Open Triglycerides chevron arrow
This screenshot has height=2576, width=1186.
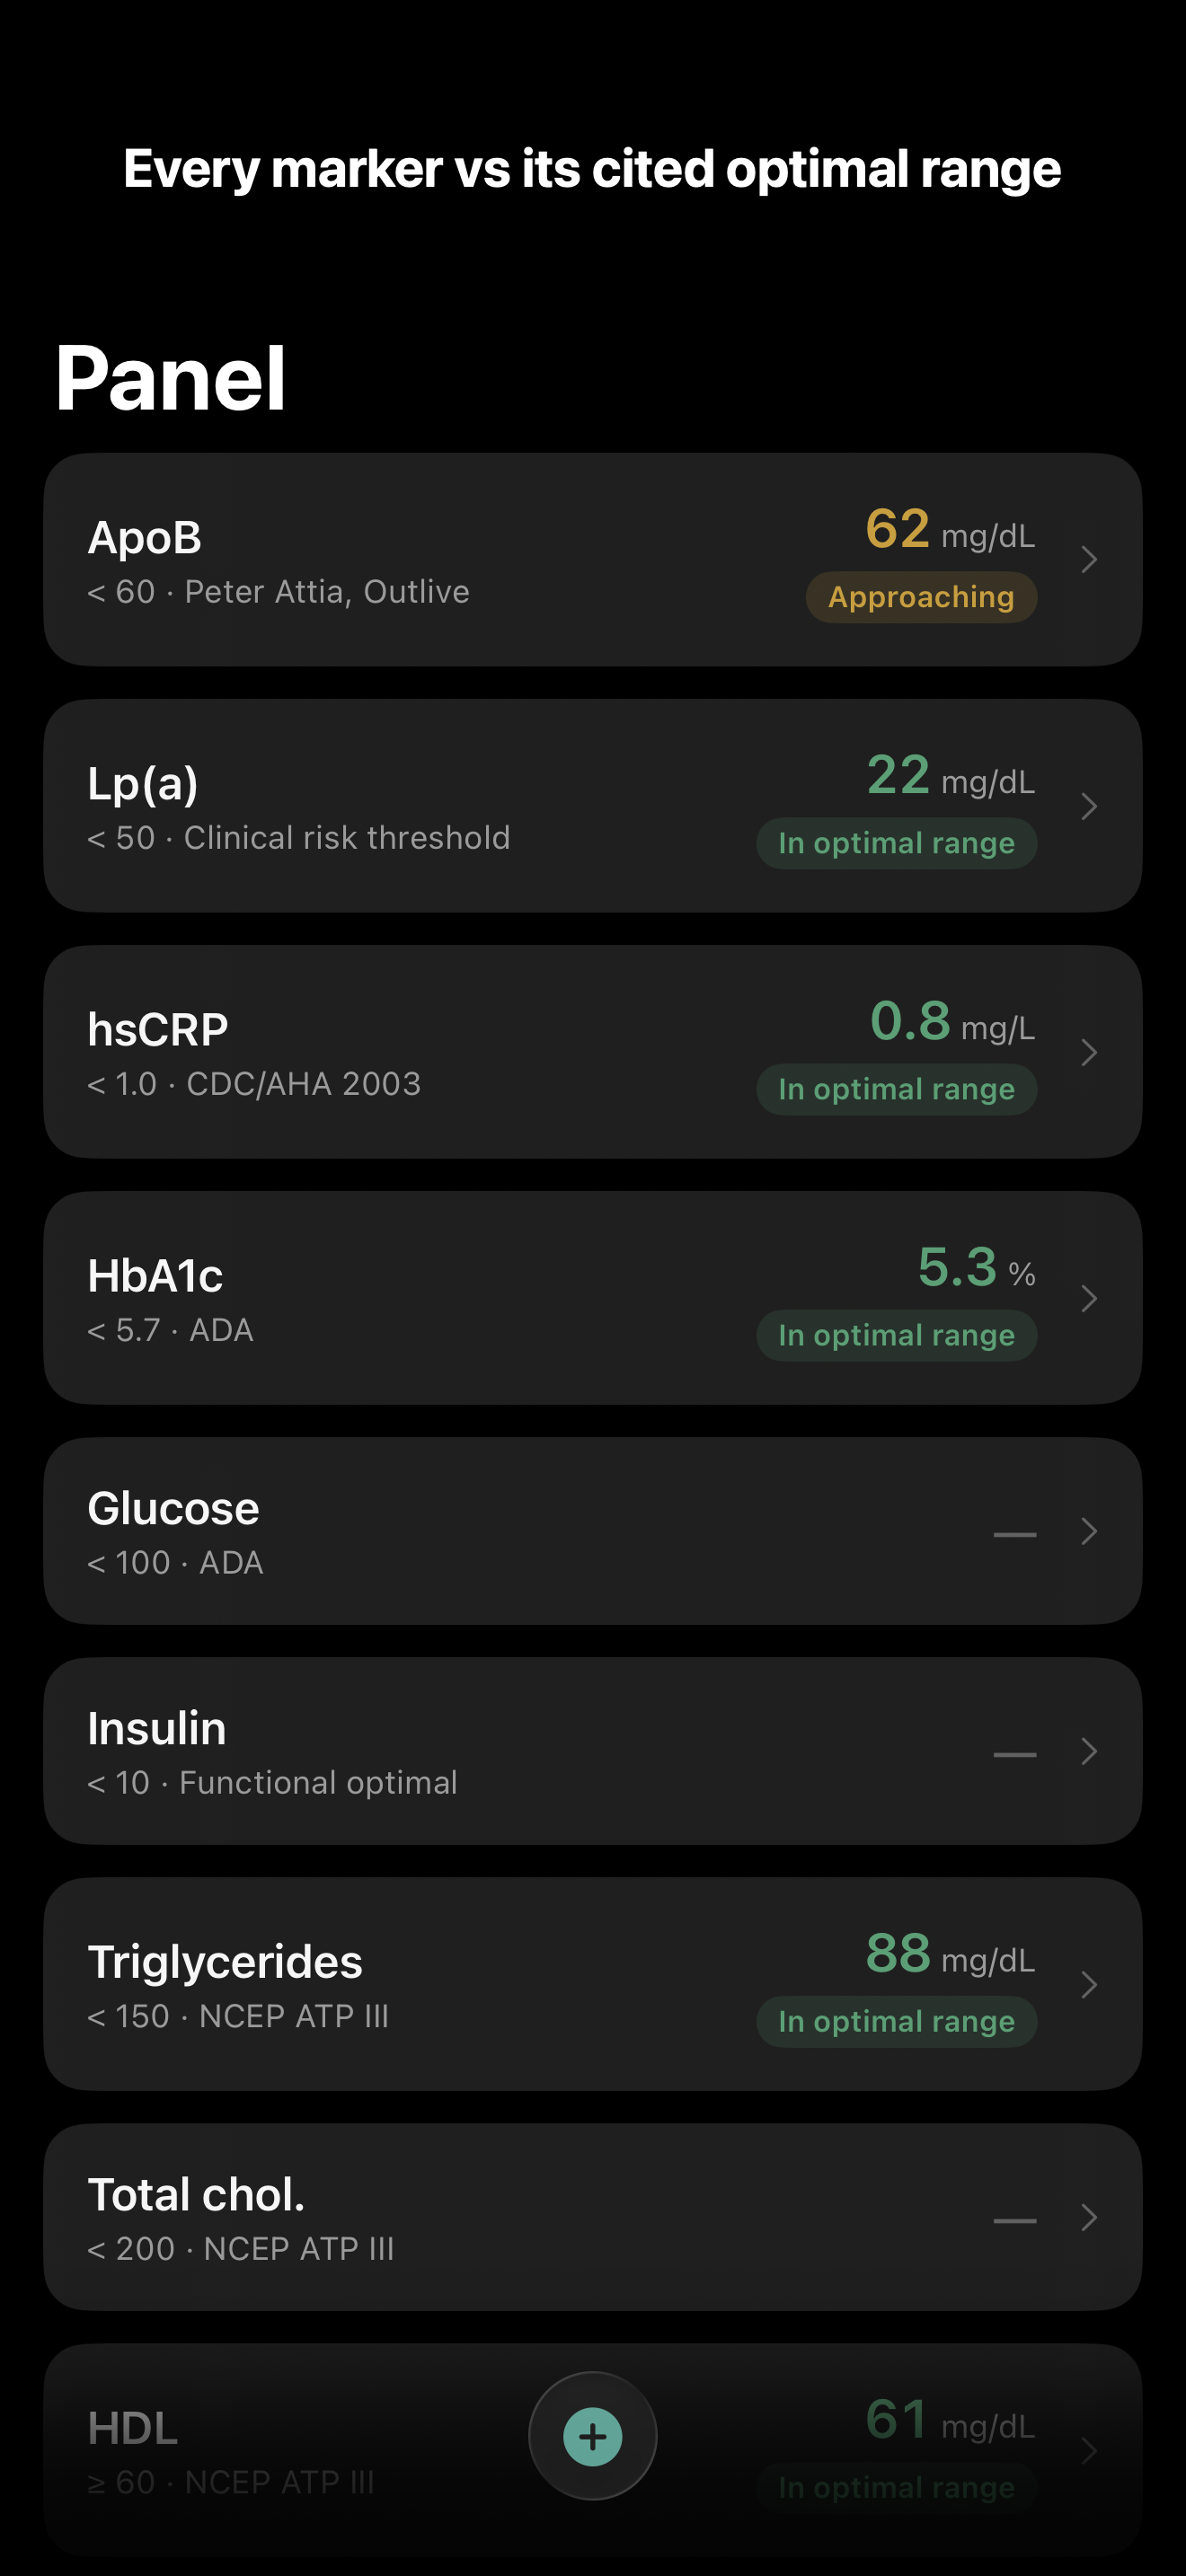[1089, 1984]
